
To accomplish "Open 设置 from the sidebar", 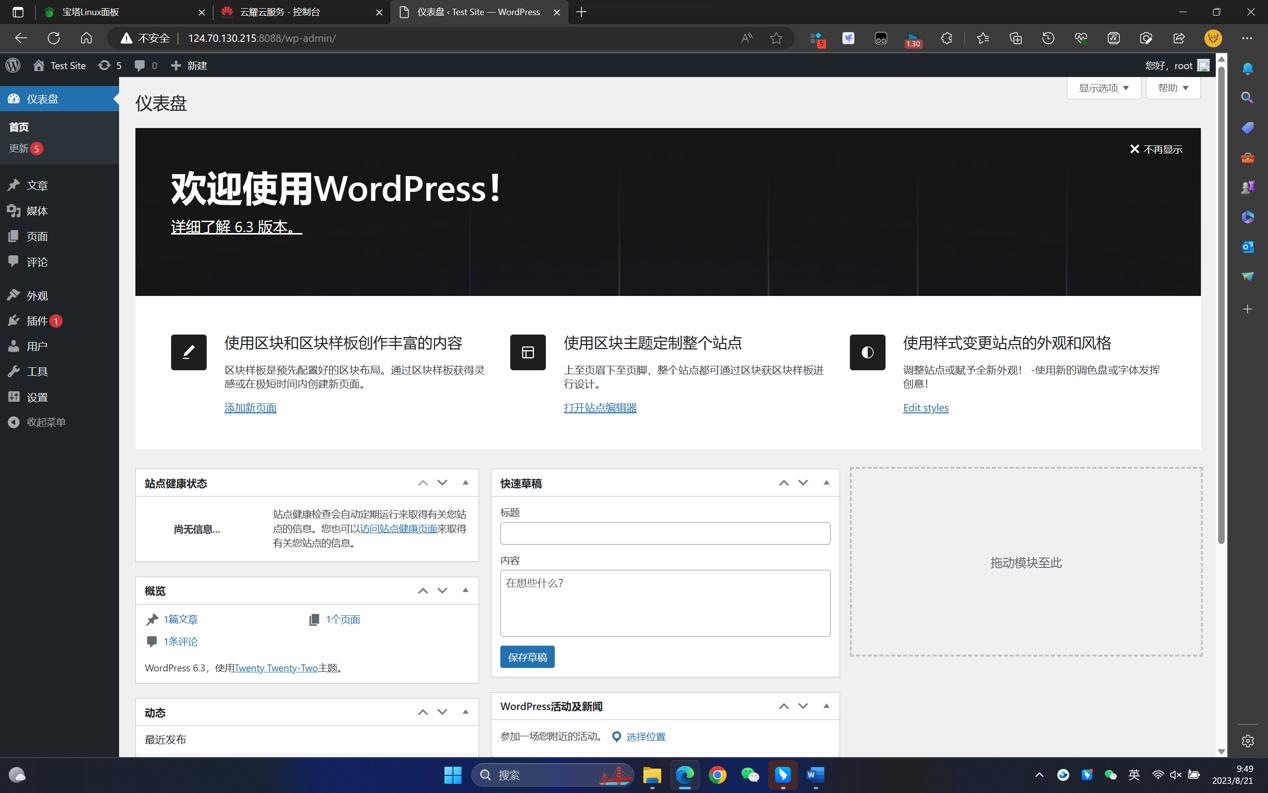I will point(36,396).
